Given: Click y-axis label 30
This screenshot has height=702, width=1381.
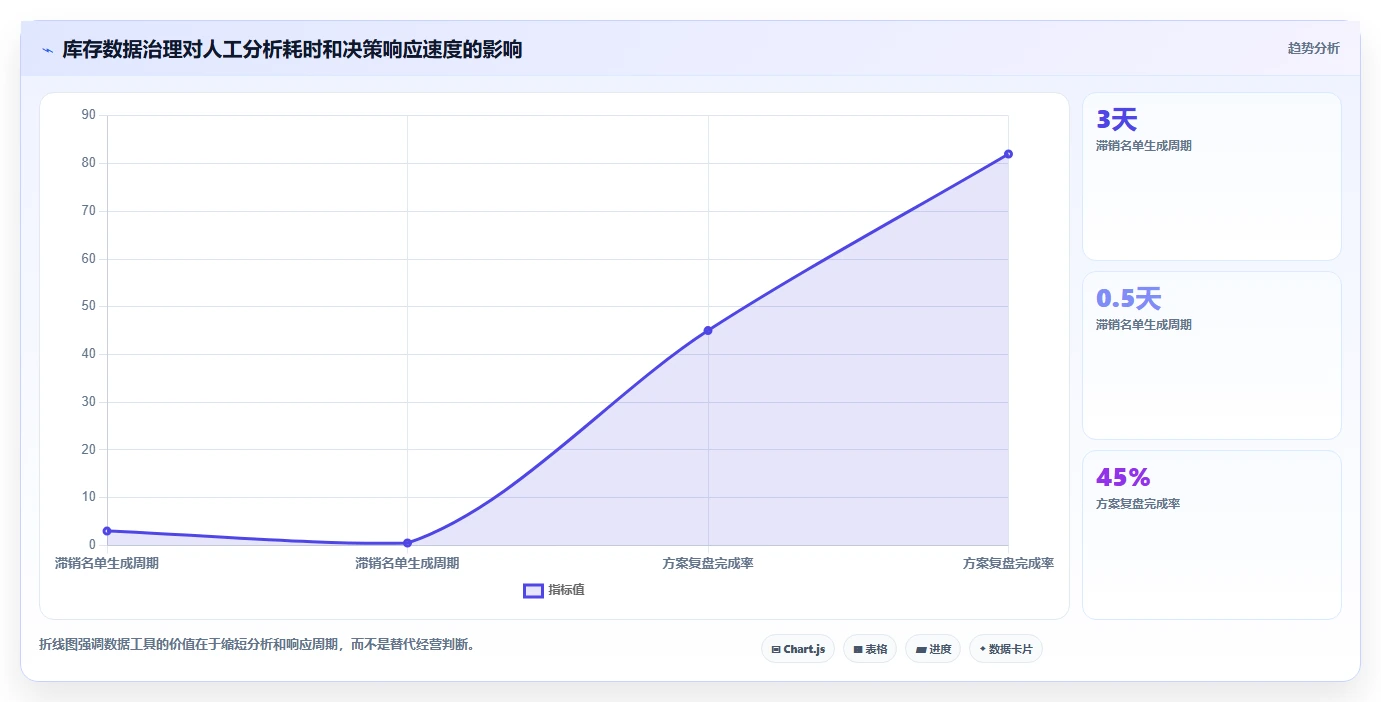Looking at the screenshot, I should coord(88,402).
